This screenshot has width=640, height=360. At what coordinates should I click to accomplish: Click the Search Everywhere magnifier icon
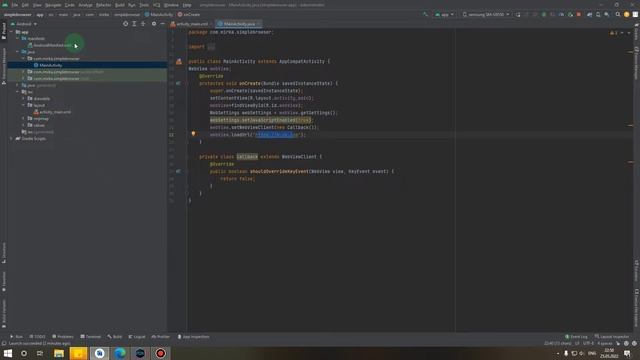[x=618, y=15]
